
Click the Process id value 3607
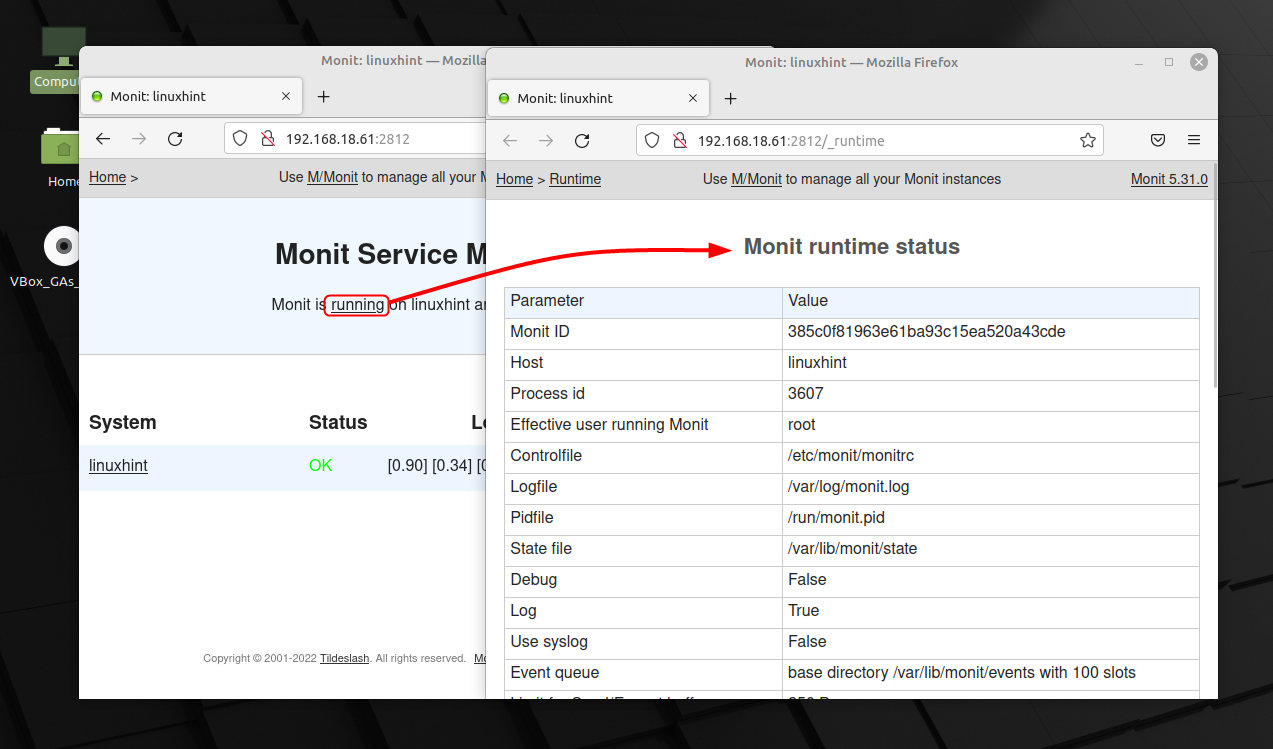(806, 394)
